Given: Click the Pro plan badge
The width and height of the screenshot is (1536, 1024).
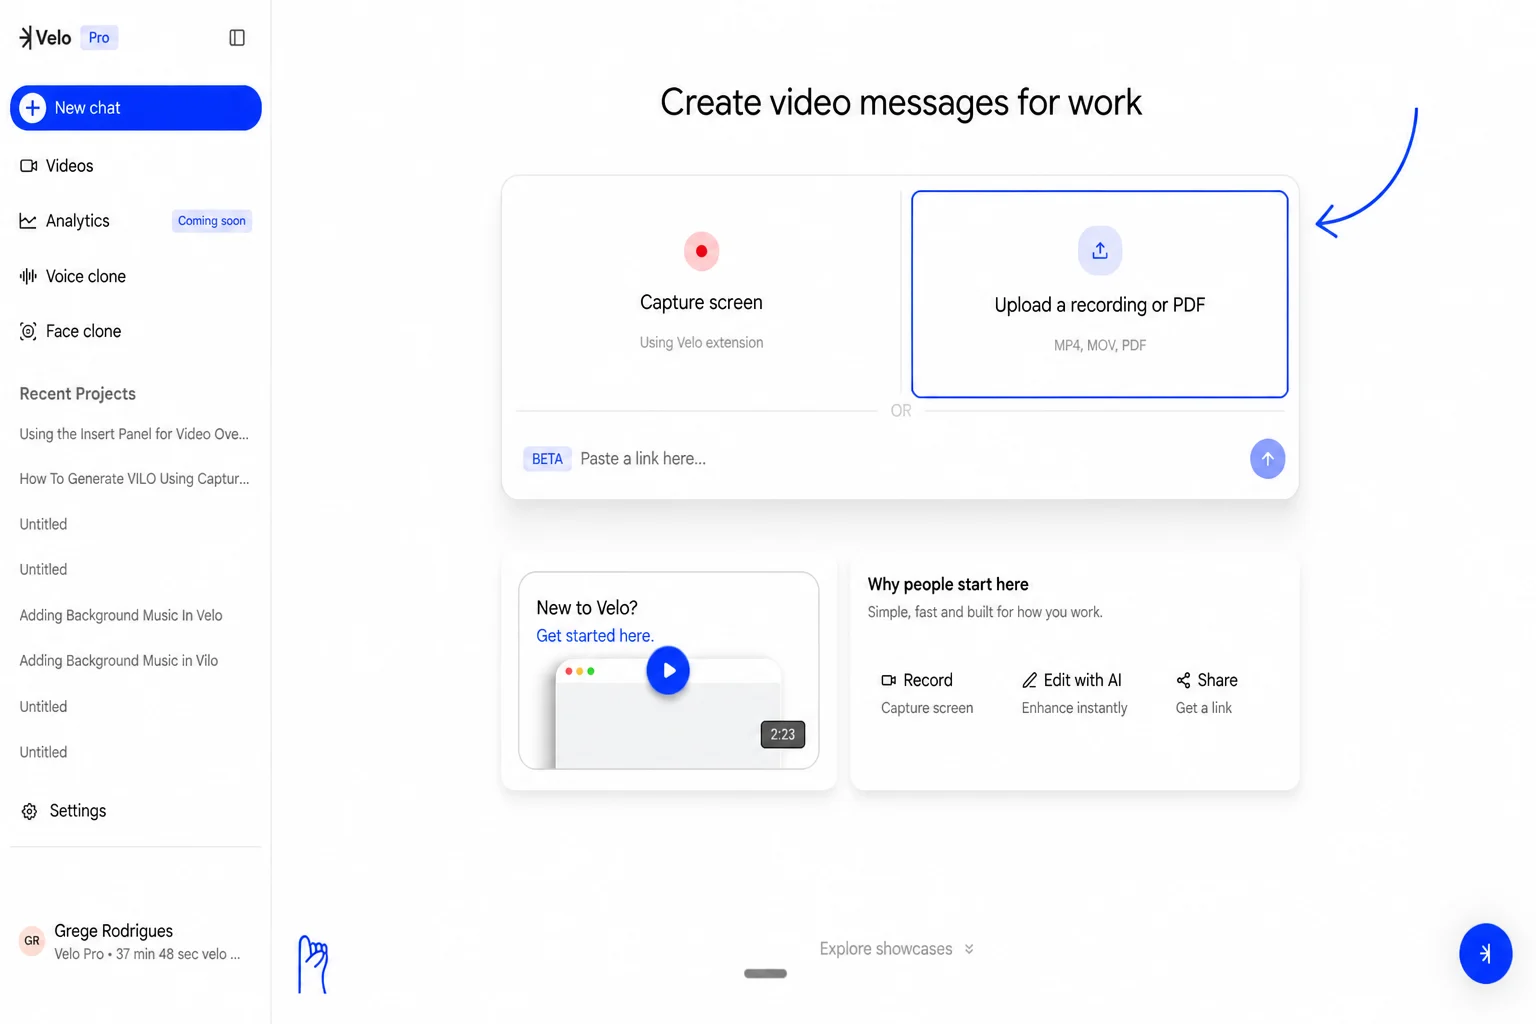Looking at the screenshot, I should [x=99, y=38].
